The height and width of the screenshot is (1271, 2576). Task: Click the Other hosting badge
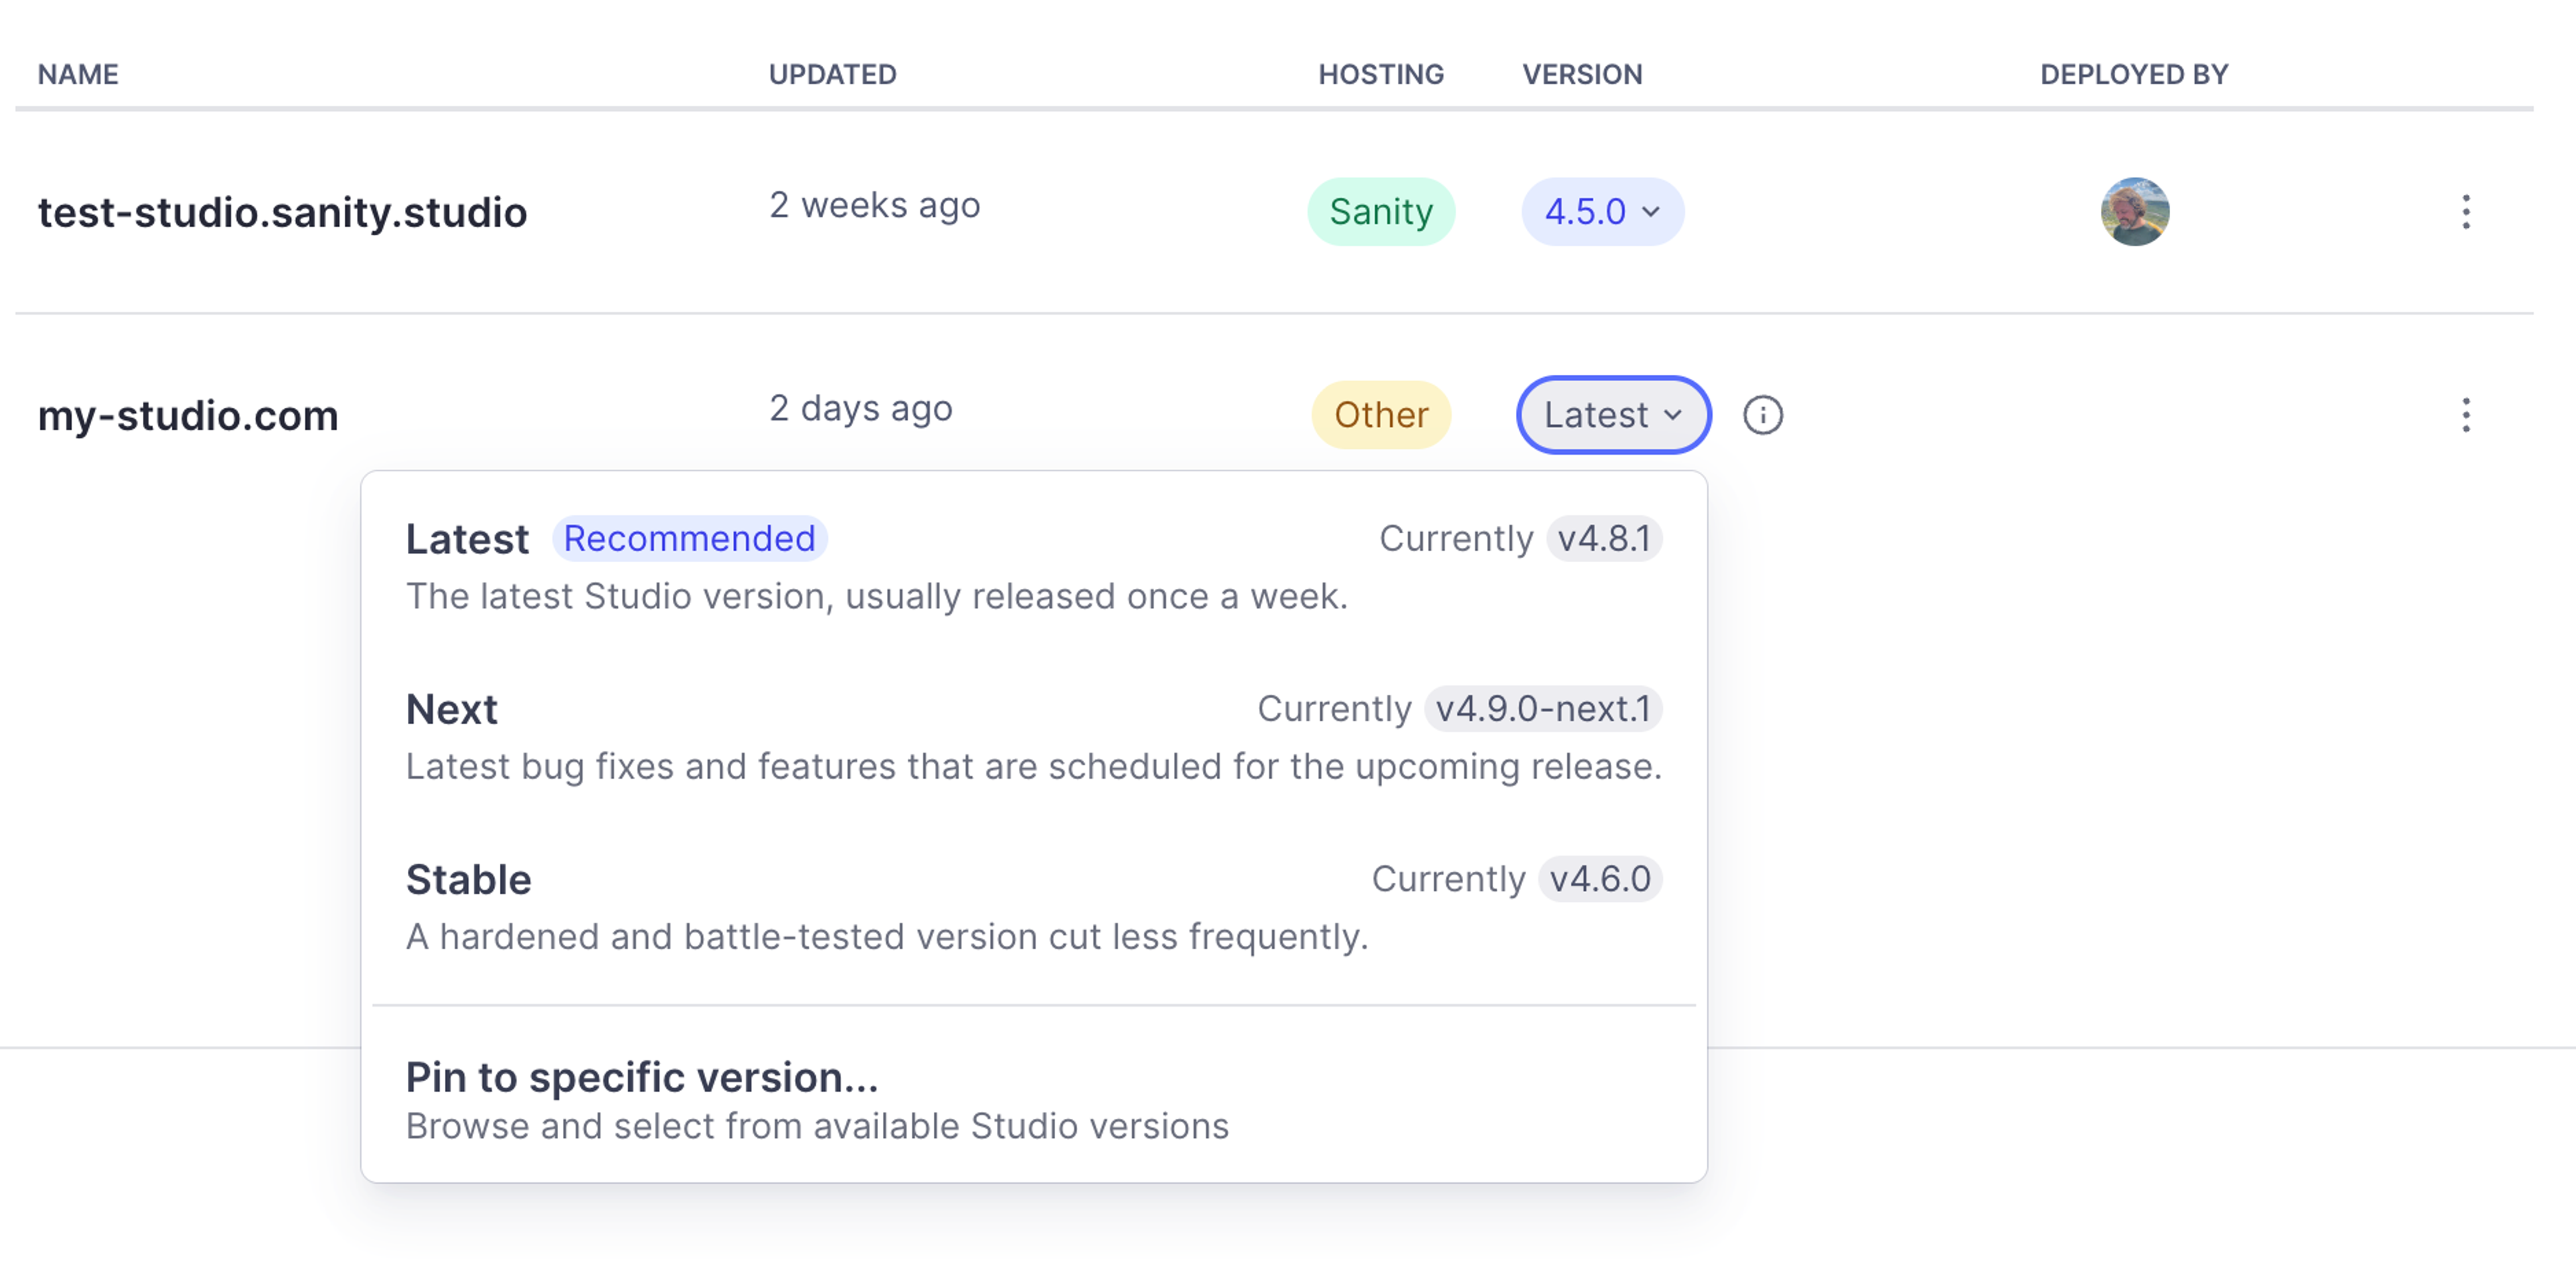(1380, 415)
